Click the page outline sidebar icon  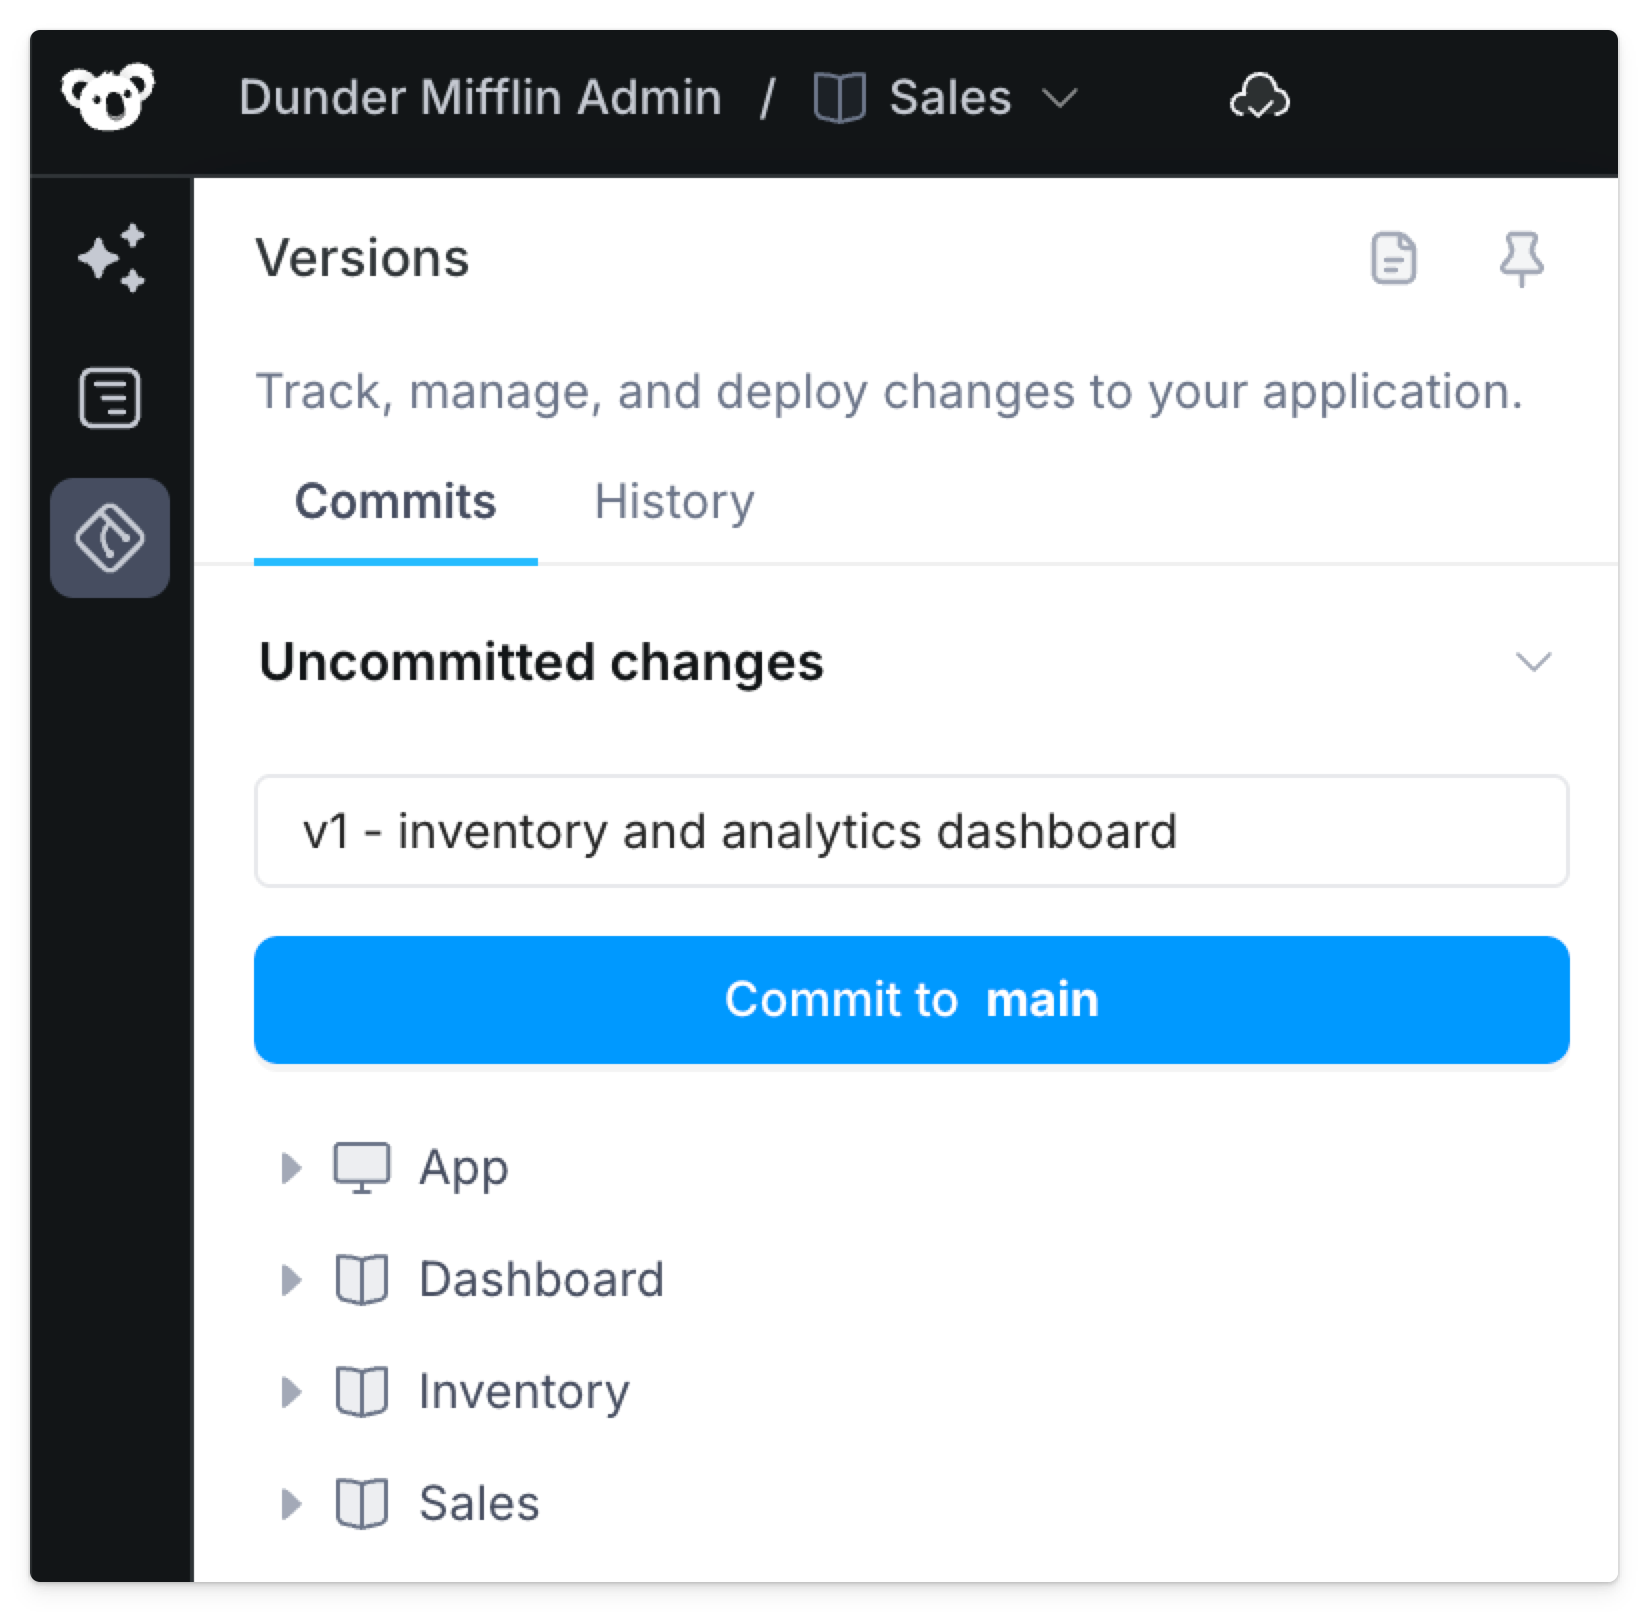110,398
